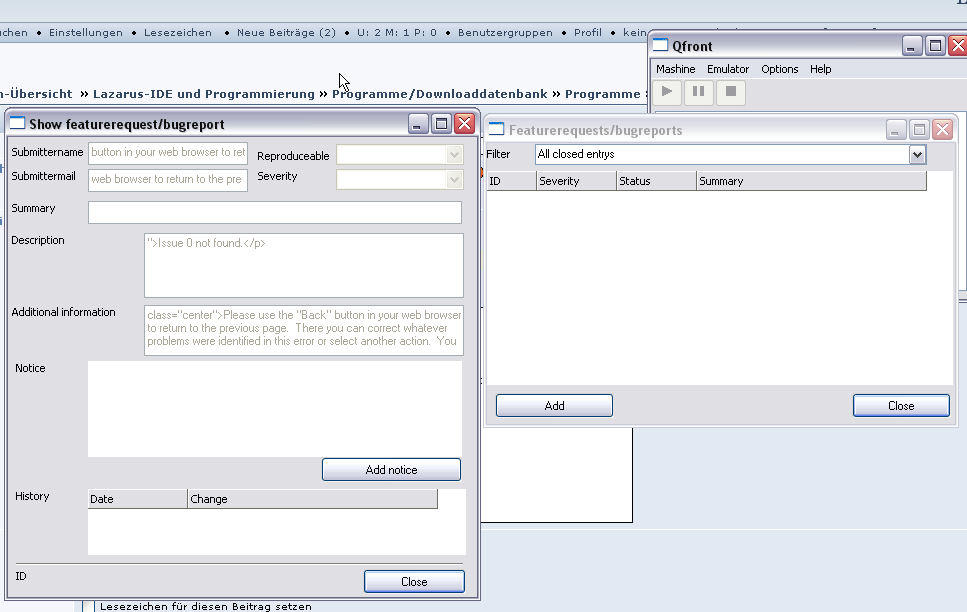
Task: Open the Benutzergruppen forum link
Action: pos(505,33)
